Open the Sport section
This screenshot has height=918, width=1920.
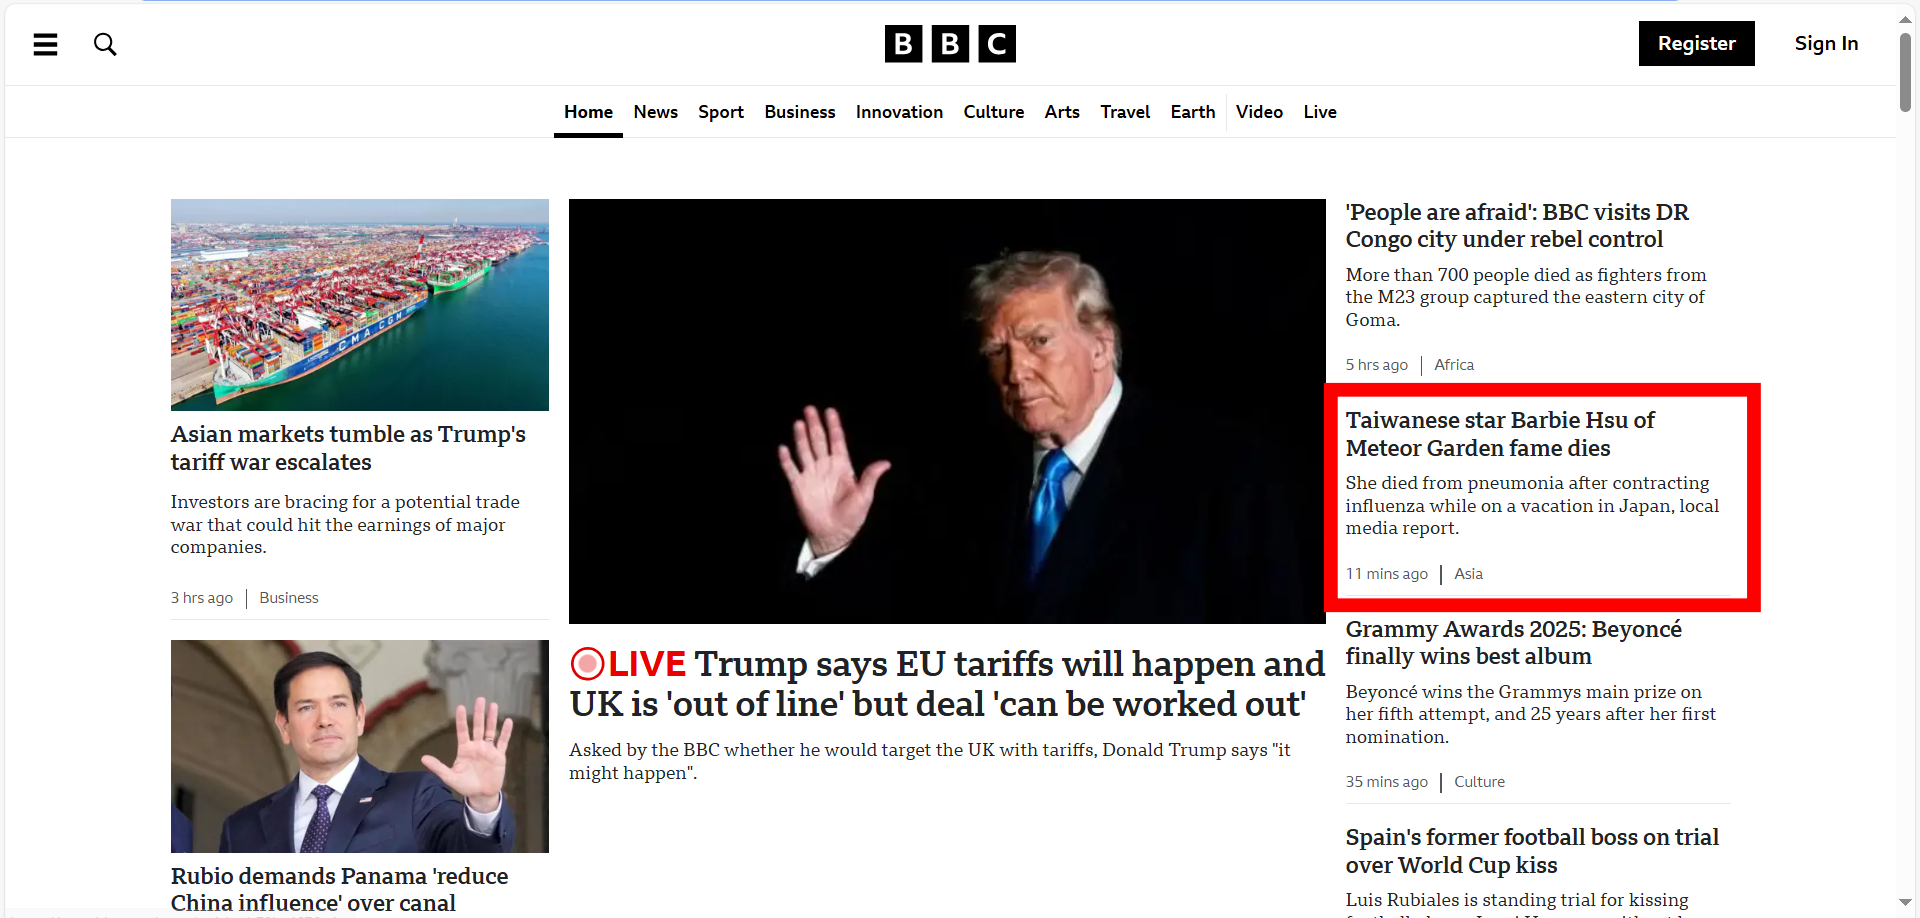(721, 112)
